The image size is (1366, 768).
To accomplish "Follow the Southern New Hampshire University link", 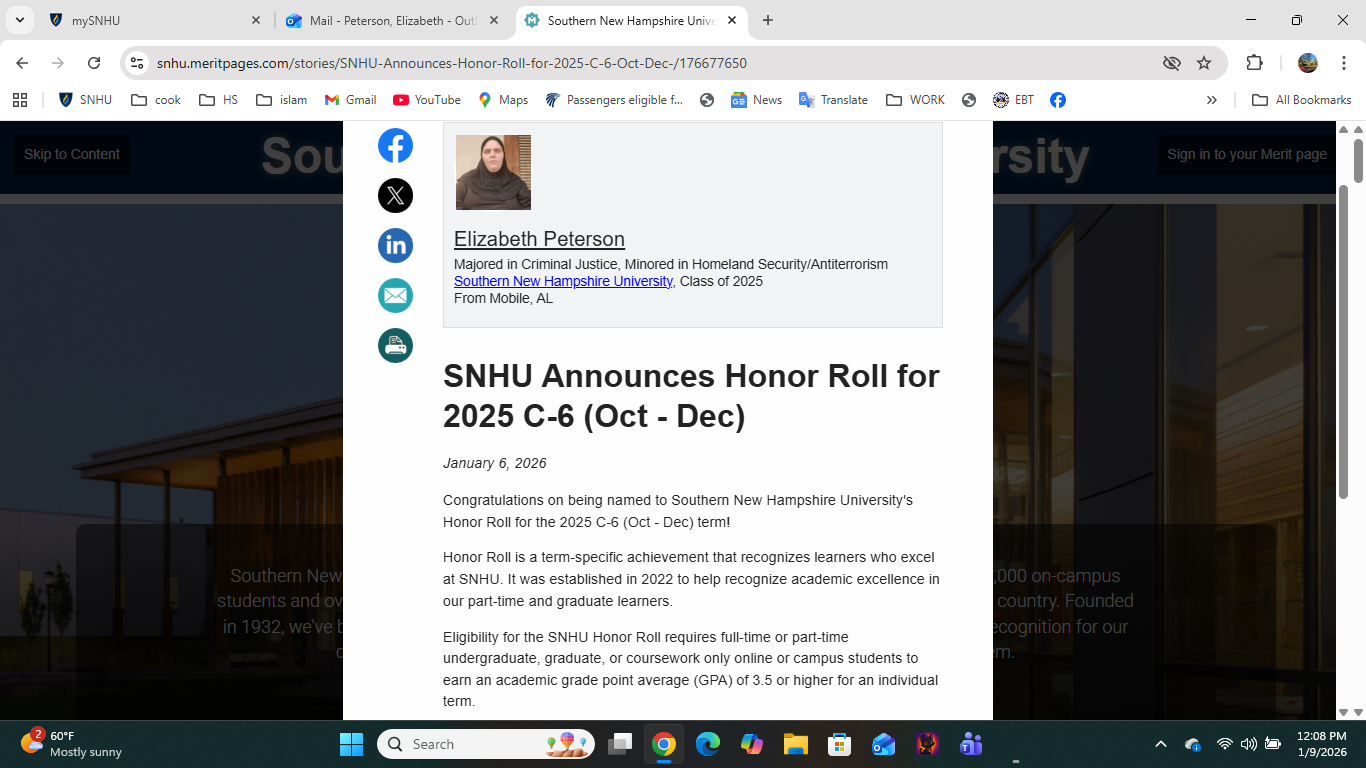I will [x=563, y=281].
